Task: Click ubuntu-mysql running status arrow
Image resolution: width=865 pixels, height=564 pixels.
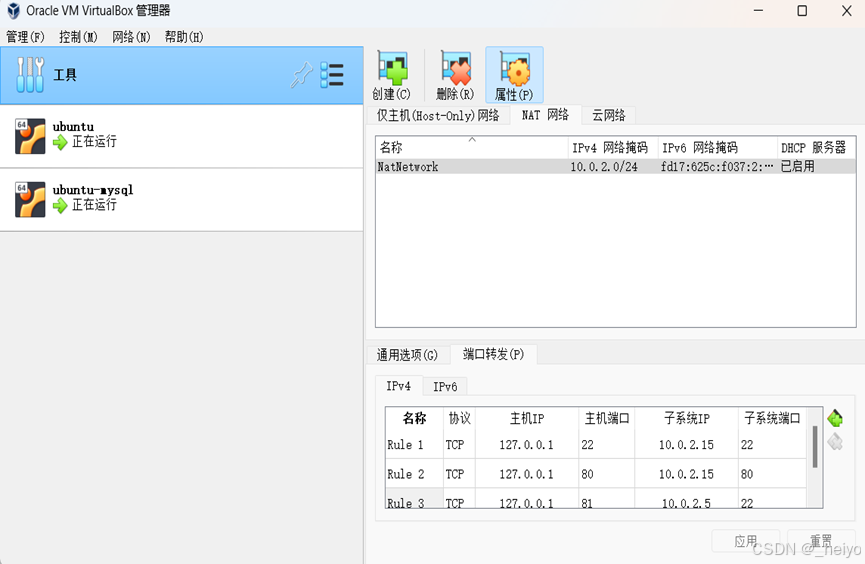Action: pos(60,206)
